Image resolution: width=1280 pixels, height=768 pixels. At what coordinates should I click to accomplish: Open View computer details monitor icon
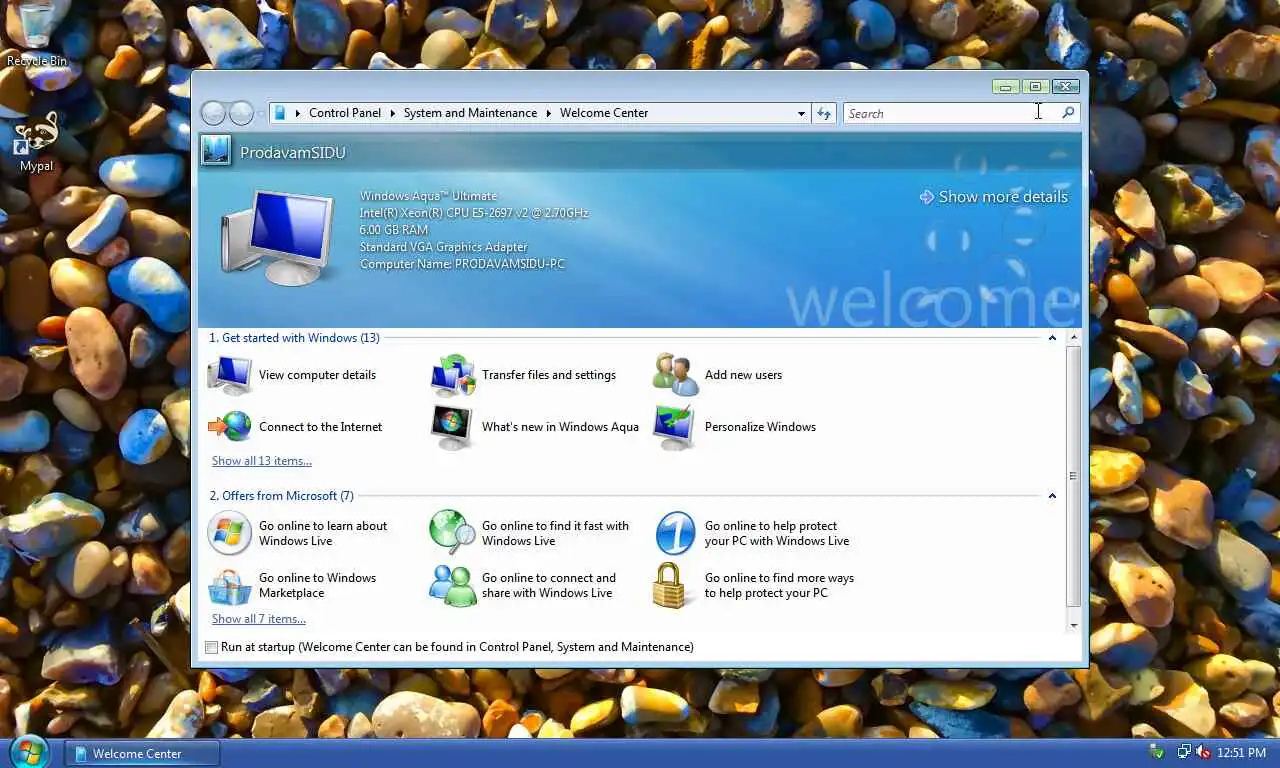pyautogui.click(x=230, y=375)
